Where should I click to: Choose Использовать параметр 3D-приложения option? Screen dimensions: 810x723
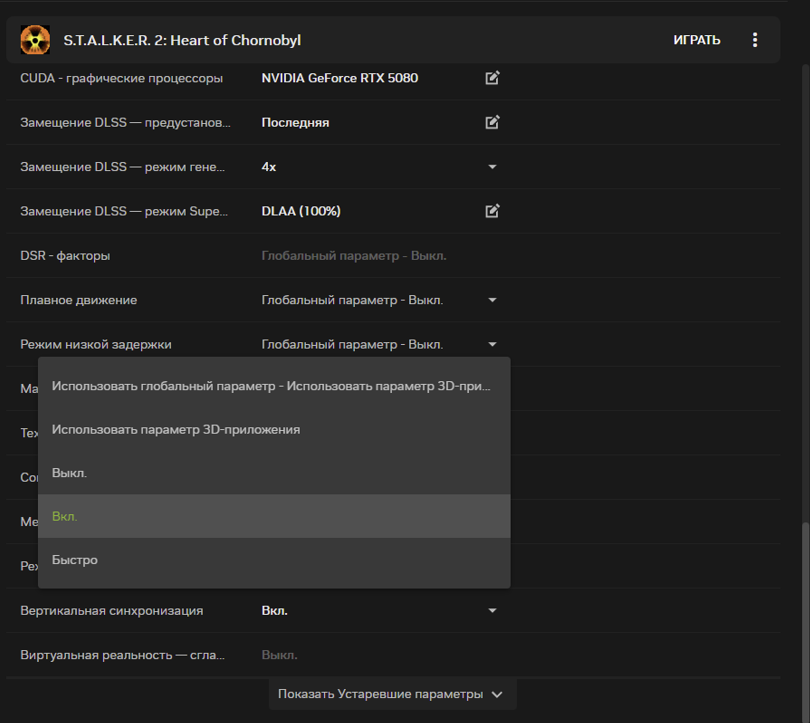176,429
